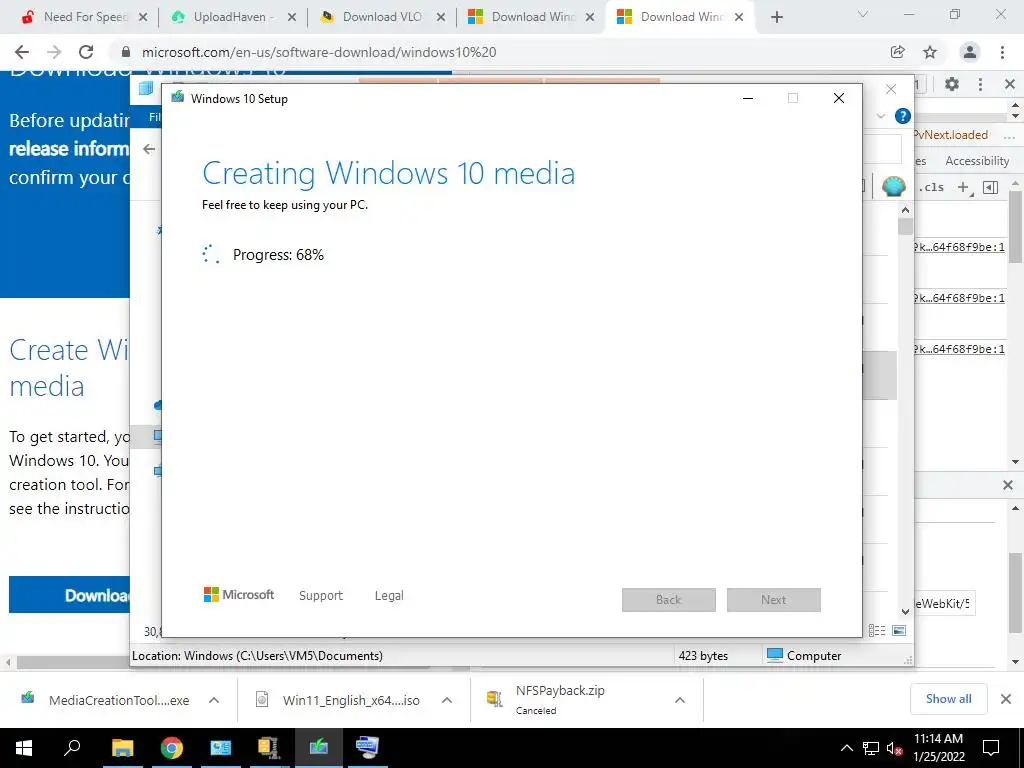Open the notification center icon
The image size is (1024, 768).
click(991, 748)
